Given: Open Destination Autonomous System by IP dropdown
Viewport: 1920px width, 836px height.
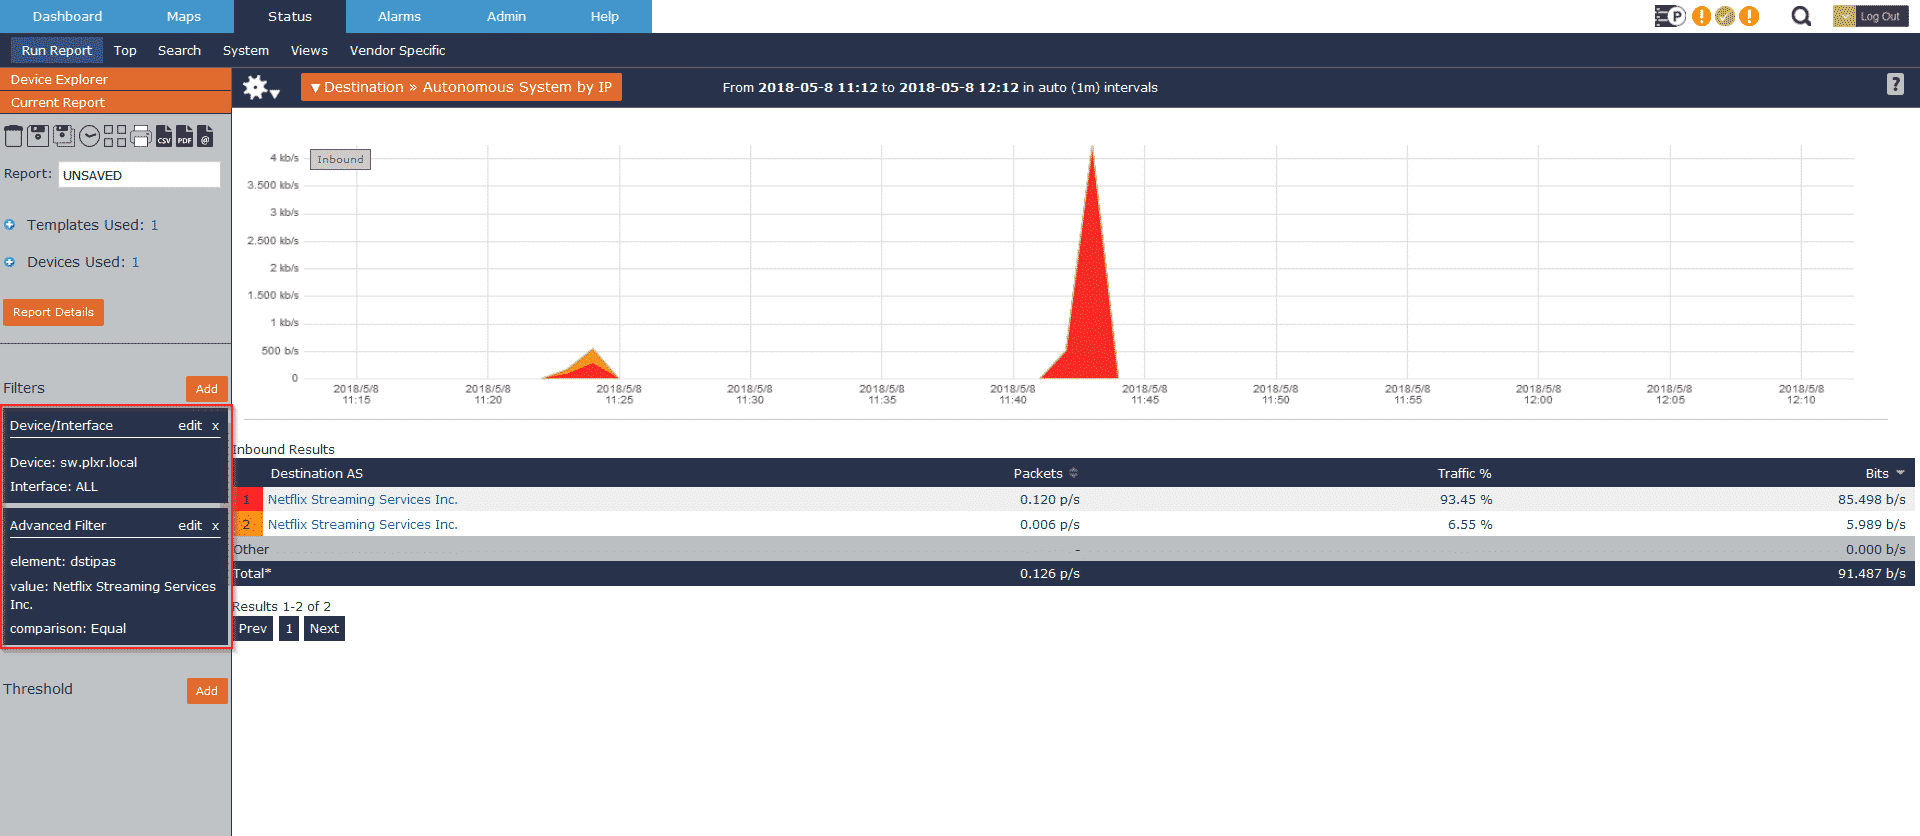Looking at the screenshot, I should pos(461,87).
